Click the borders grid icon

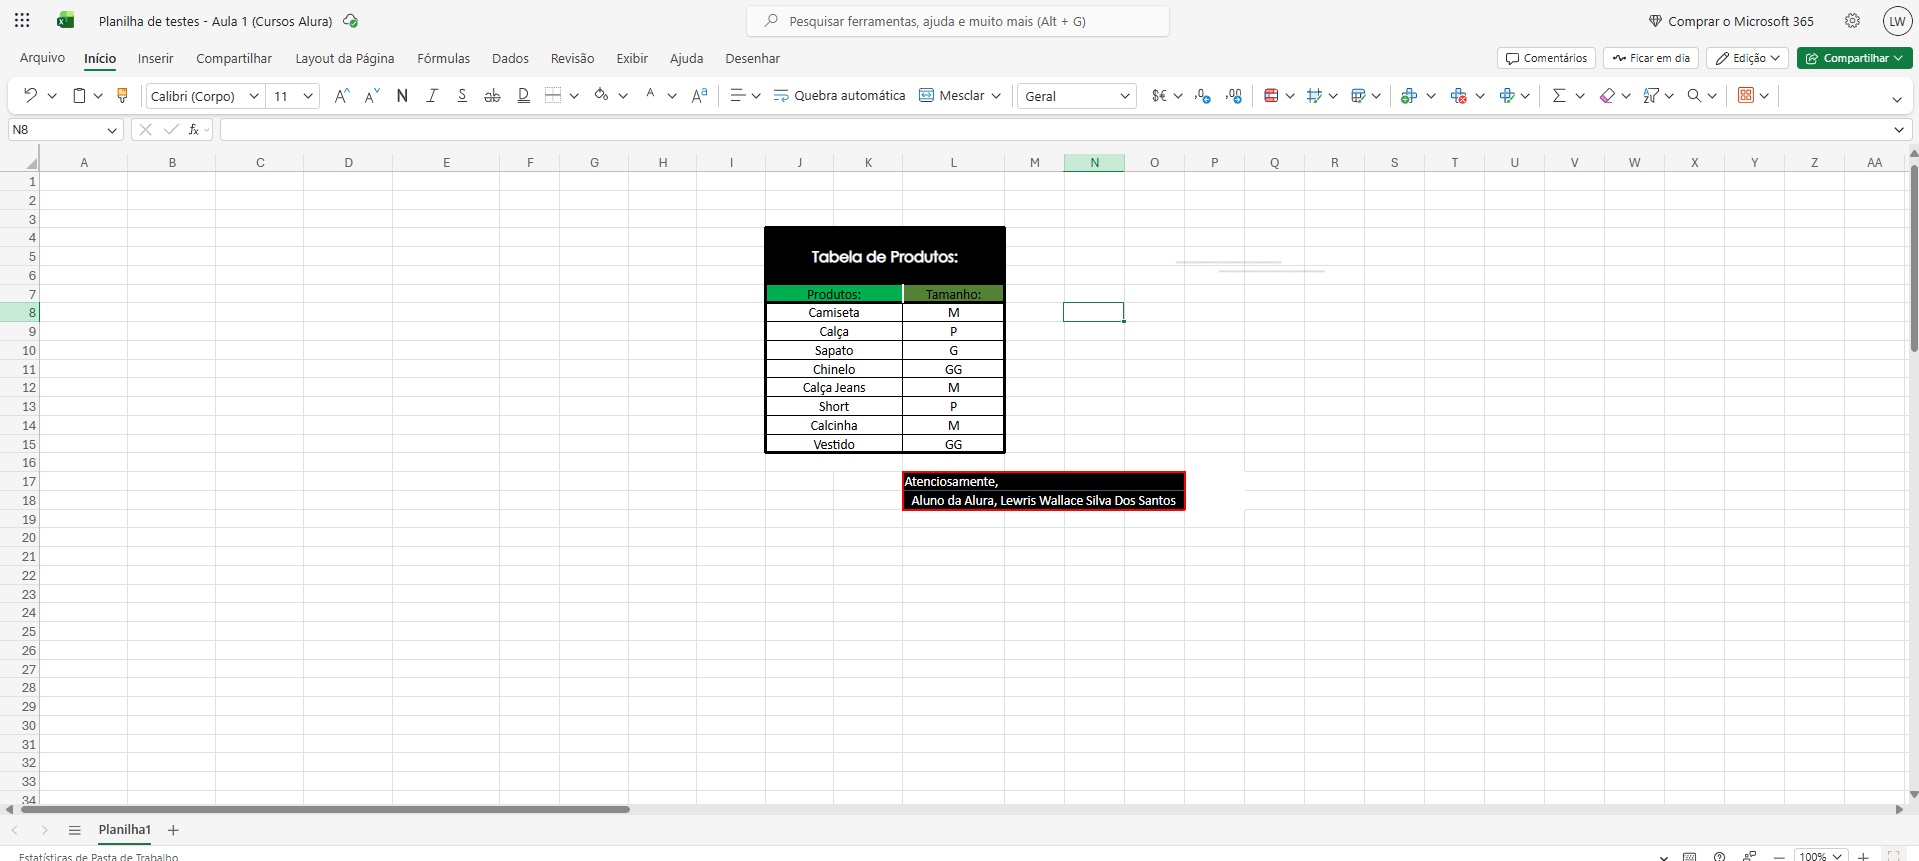(553, 95)
